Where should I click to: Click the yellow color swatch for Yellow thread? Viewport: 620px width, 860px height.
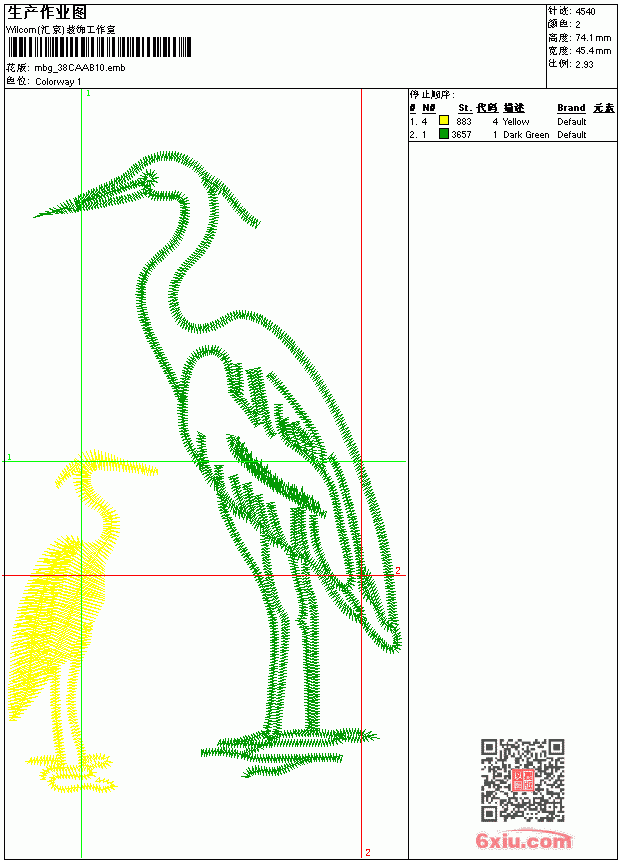444,120
